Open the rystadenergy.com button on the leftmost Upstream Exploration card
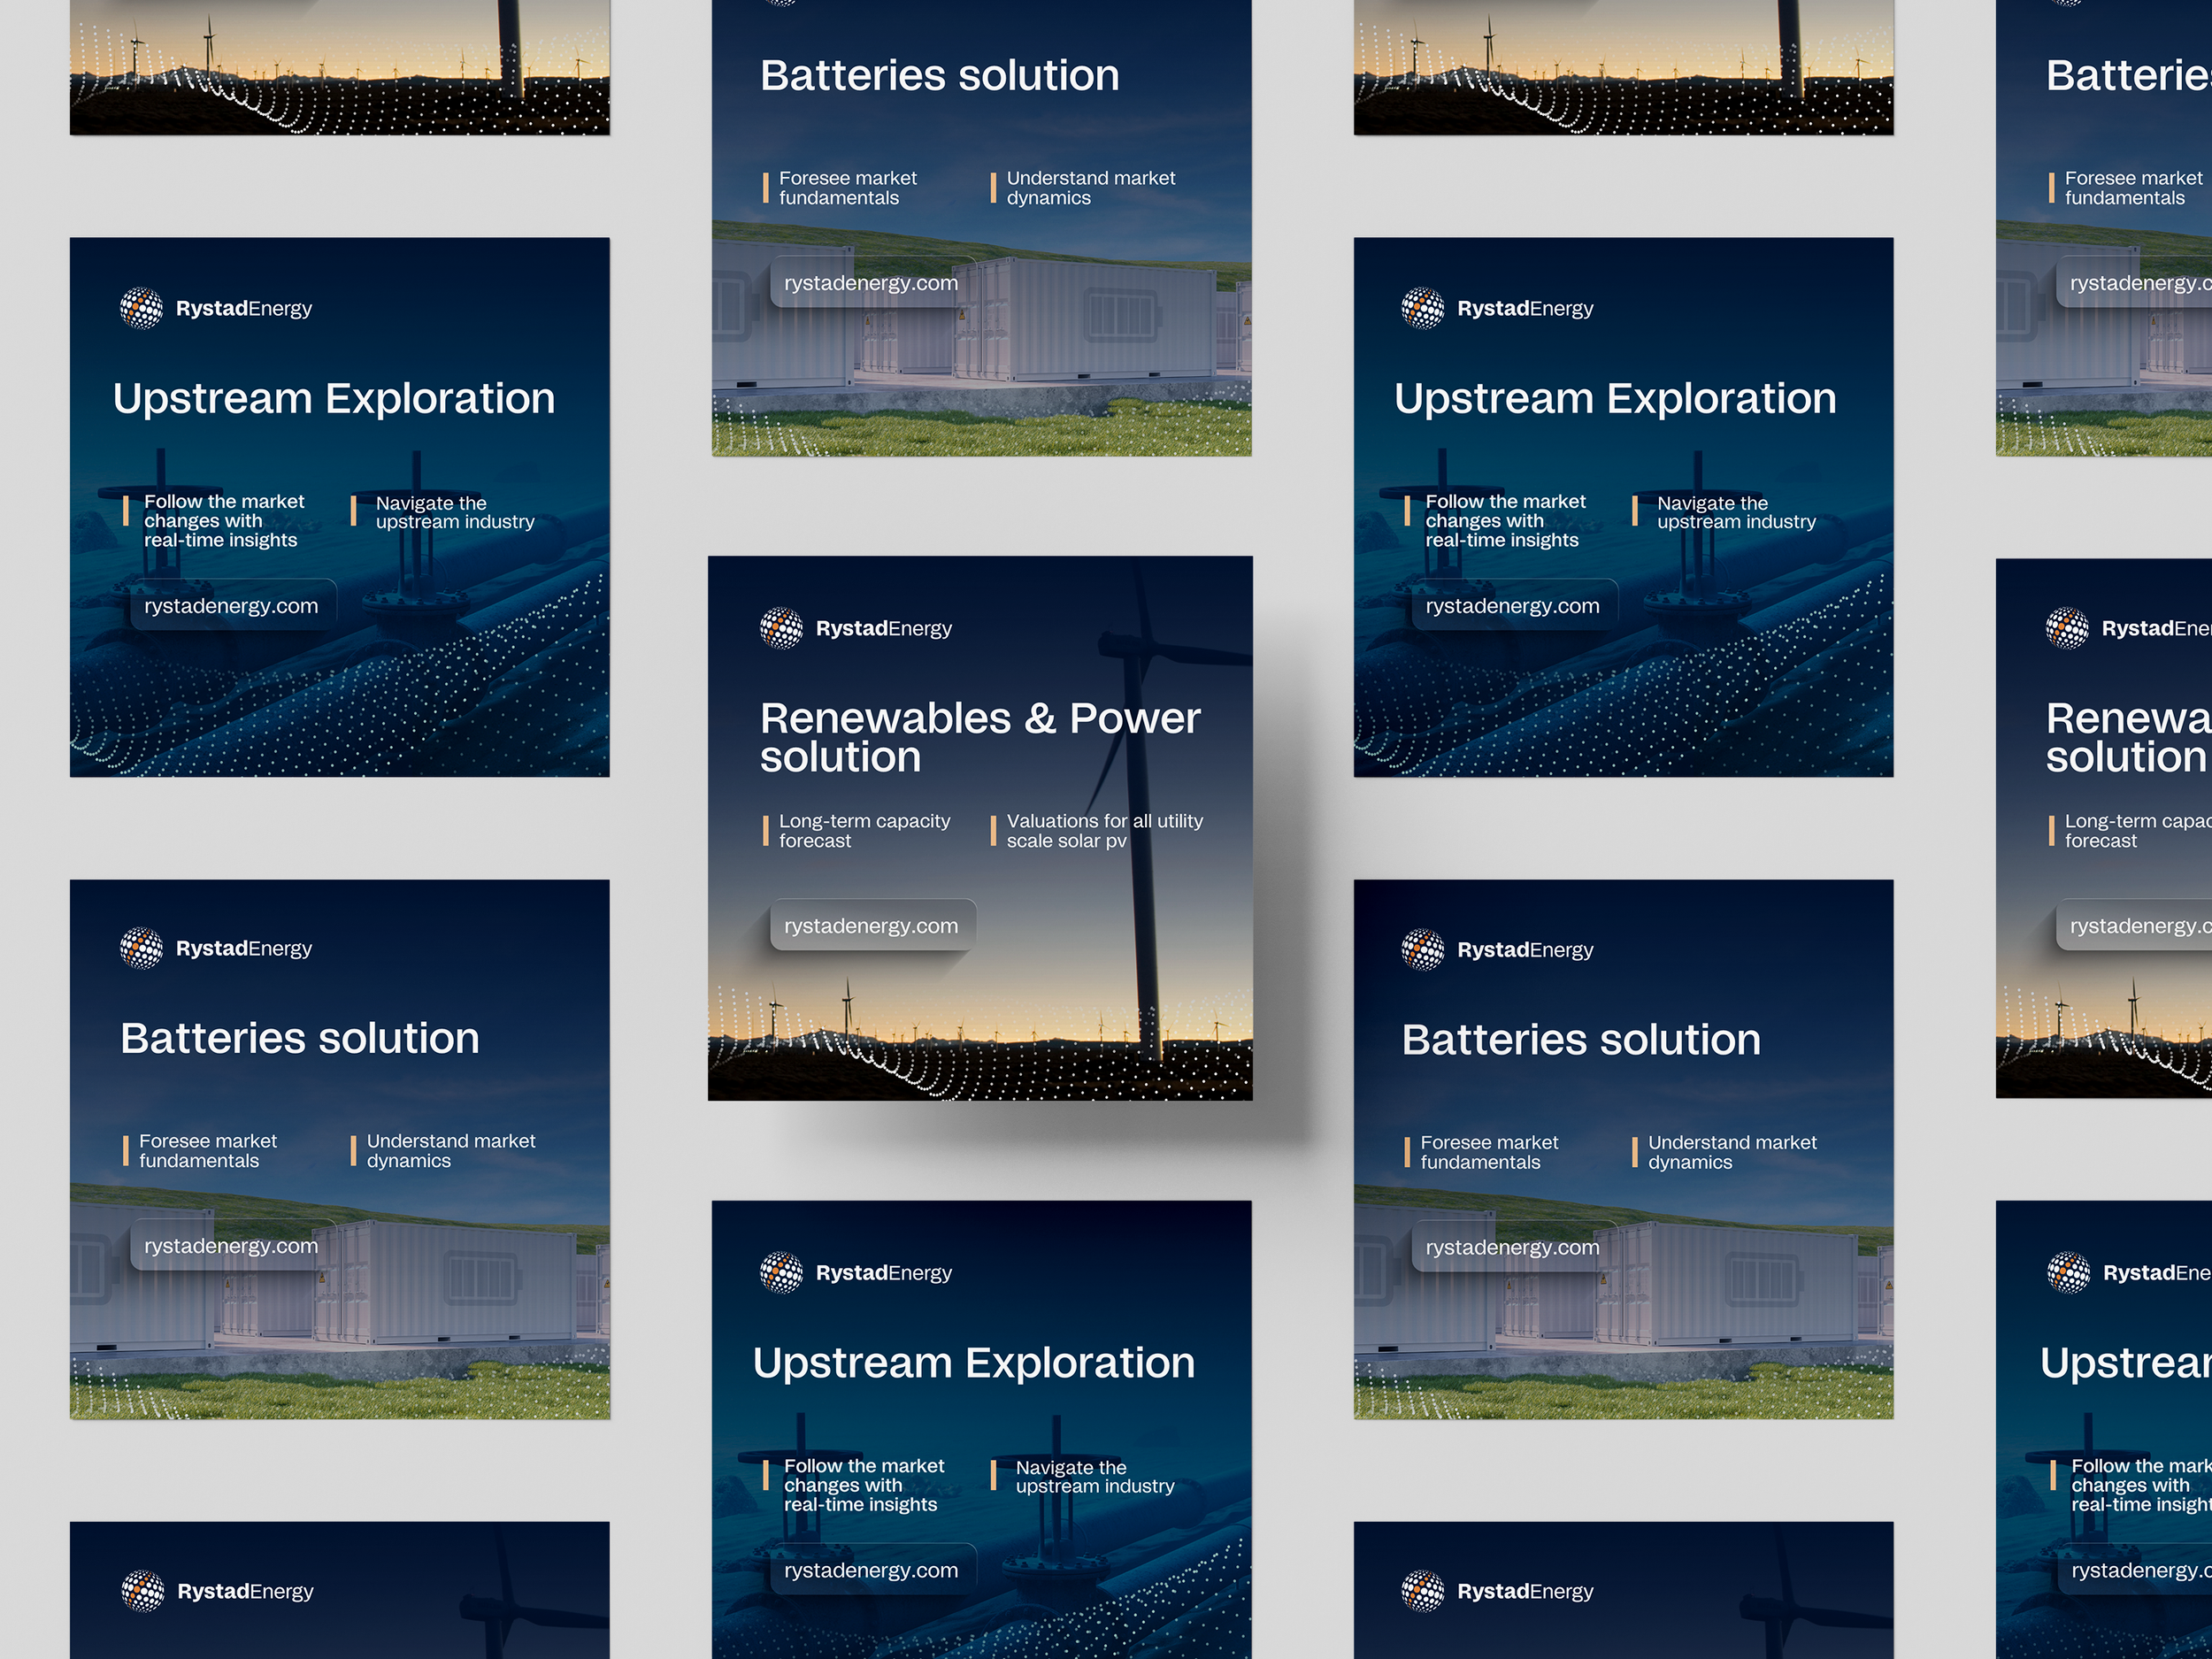The height and width of the screenshot is (1659, 2212). [232, 606]
